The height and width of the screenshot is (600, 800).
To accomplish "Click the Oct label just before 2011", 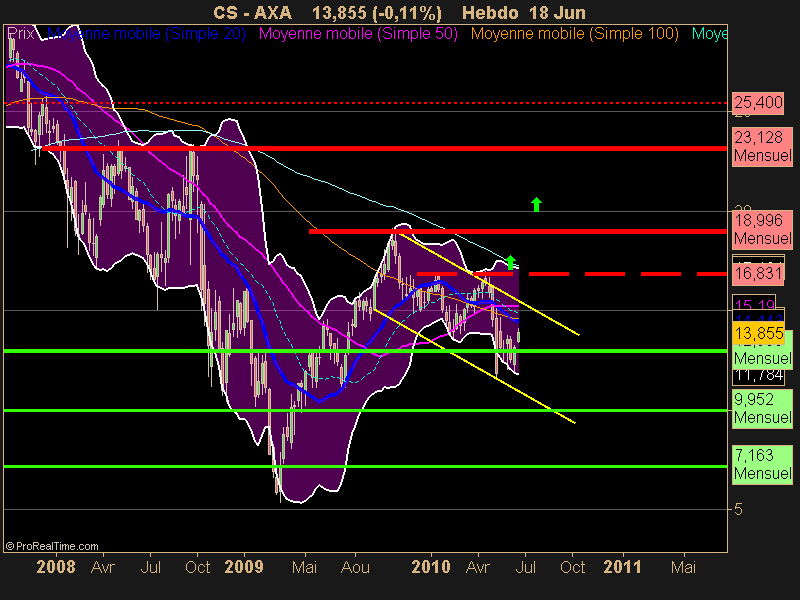I will 572,567.
